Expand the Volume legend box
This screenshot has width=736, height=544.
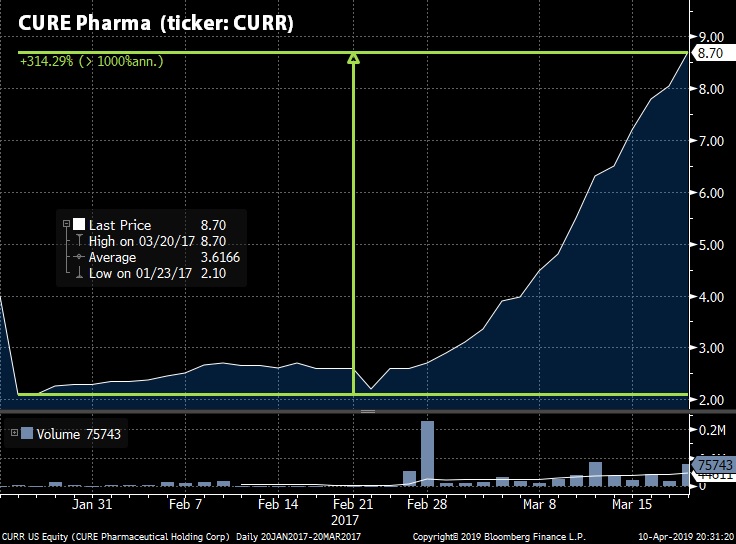pos(13,433)
